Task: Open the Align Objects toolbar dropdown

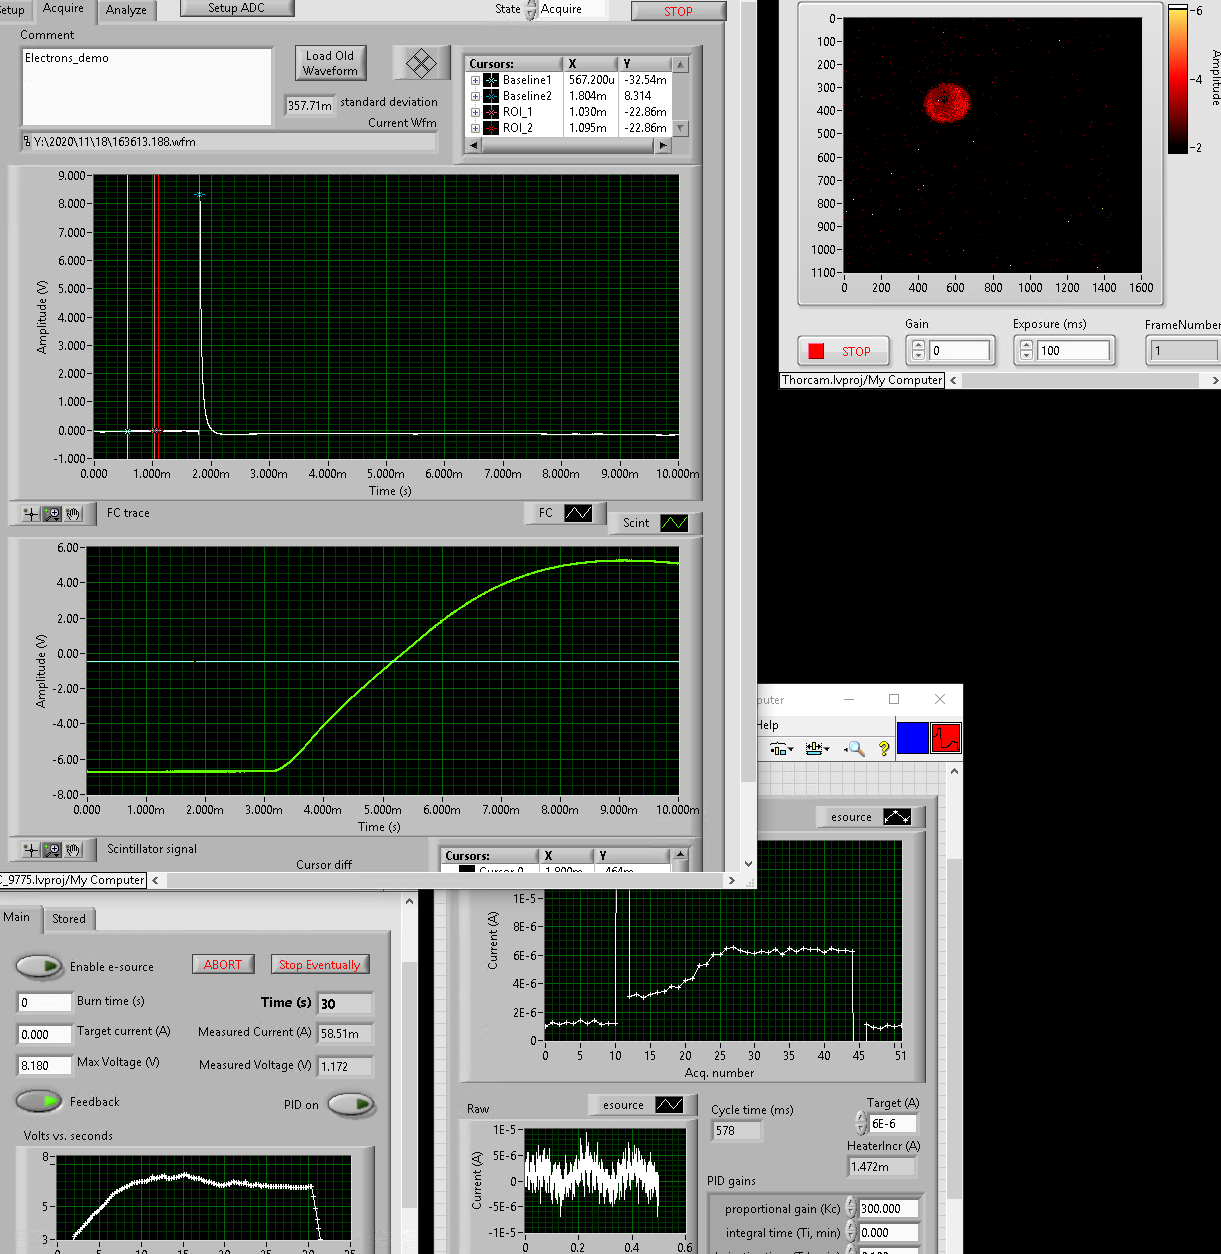Action: pyautogui.click(x=781, y=748)
